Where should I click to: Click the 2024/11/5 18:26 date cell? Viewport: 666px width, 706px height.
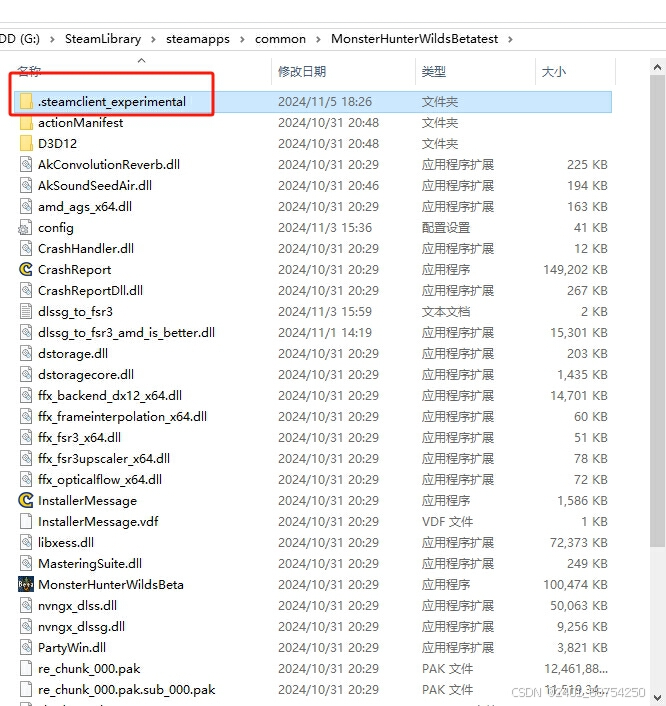[325, 102]
